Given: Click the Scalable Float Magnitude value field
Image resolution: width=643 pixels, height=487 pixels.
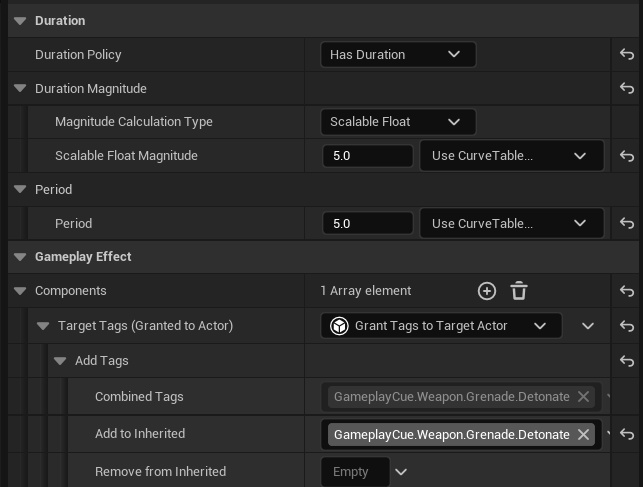Looking at the screenshot, I should pos(367,156).
